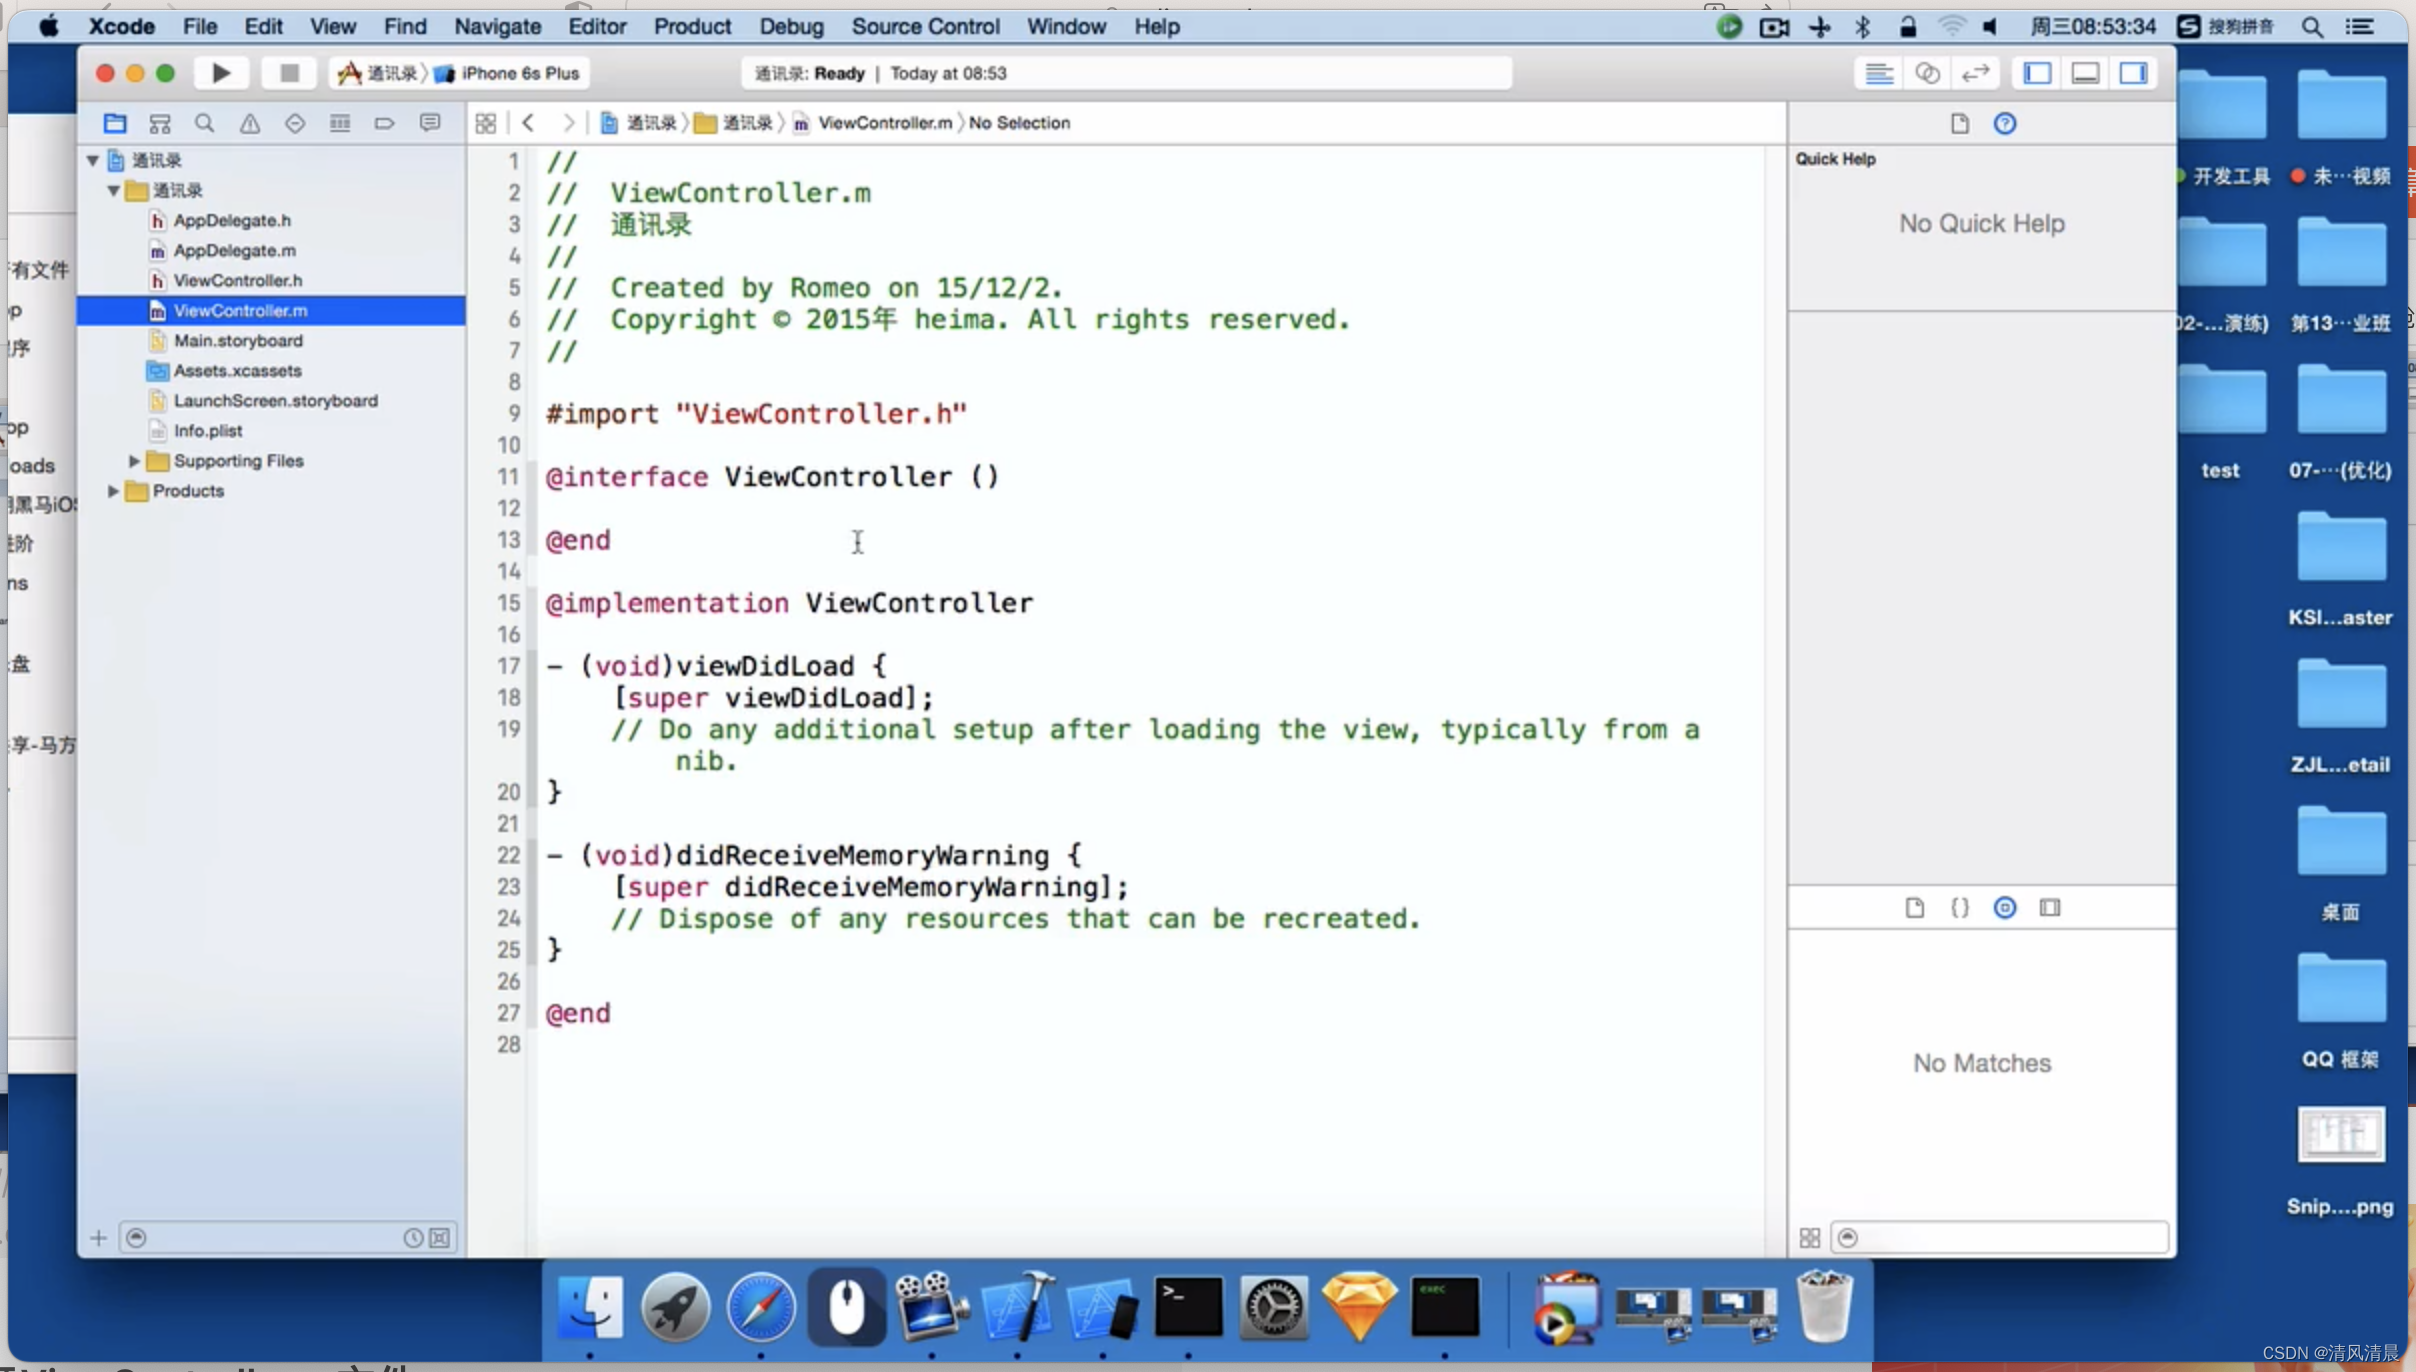
Task: Open the Source Control menu
Action: pos(925,27)
